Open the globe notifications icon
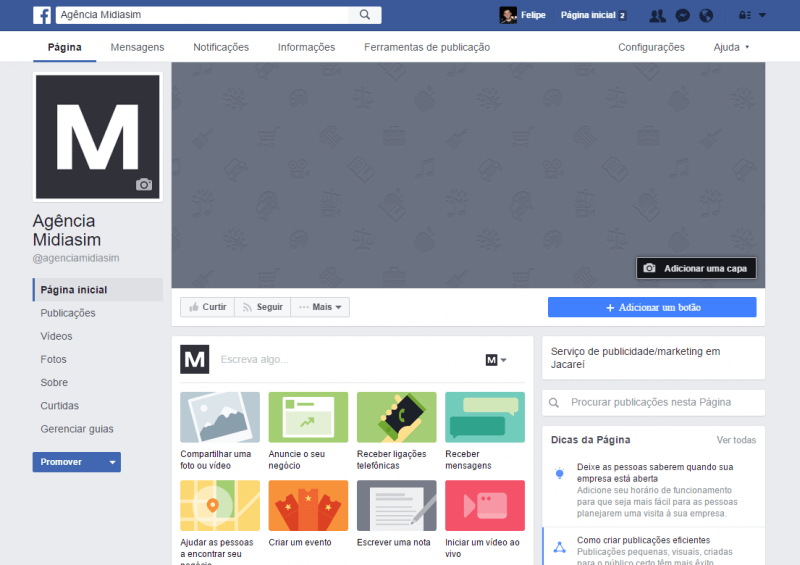 (706, 16)
